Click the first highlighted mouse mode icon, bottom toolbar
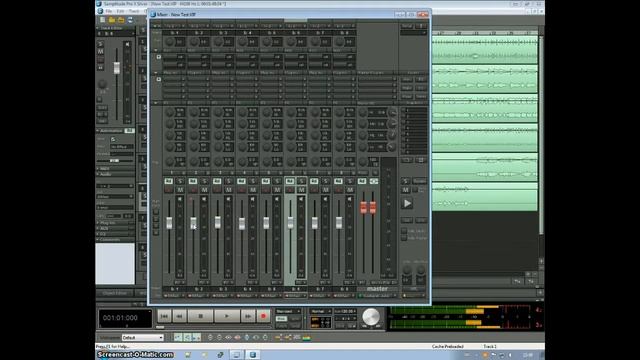The image size is (640, 360). coord(178,338)
